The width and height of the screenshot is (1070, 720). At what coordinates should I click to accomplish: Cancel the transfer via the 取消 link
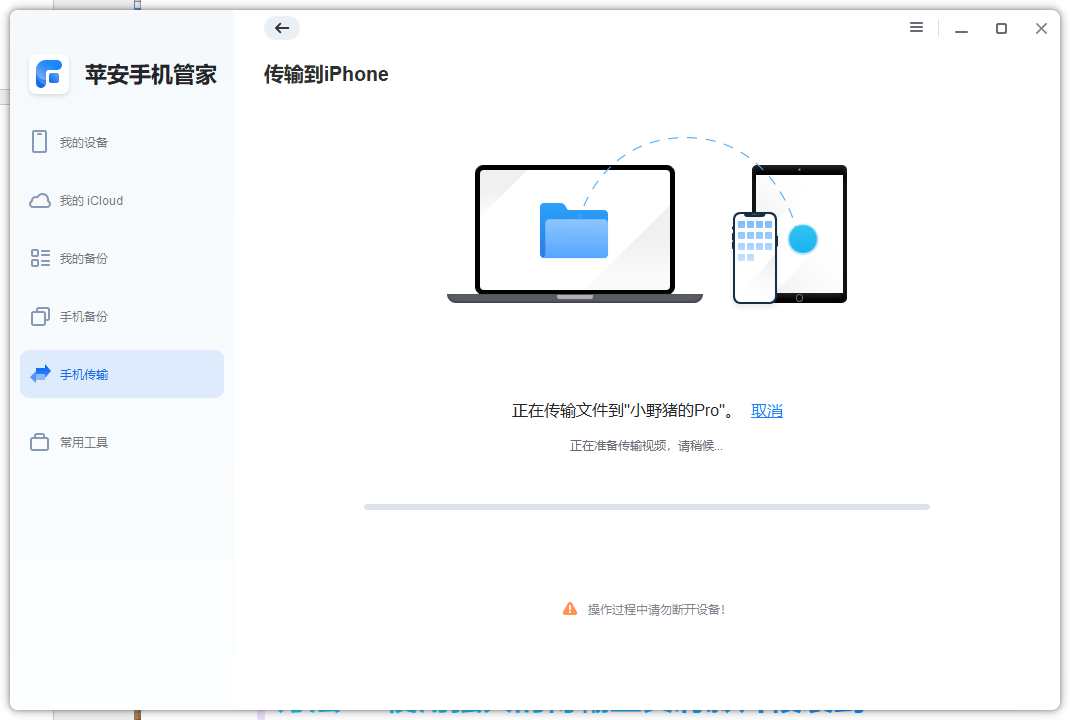(x=767, y=410)
